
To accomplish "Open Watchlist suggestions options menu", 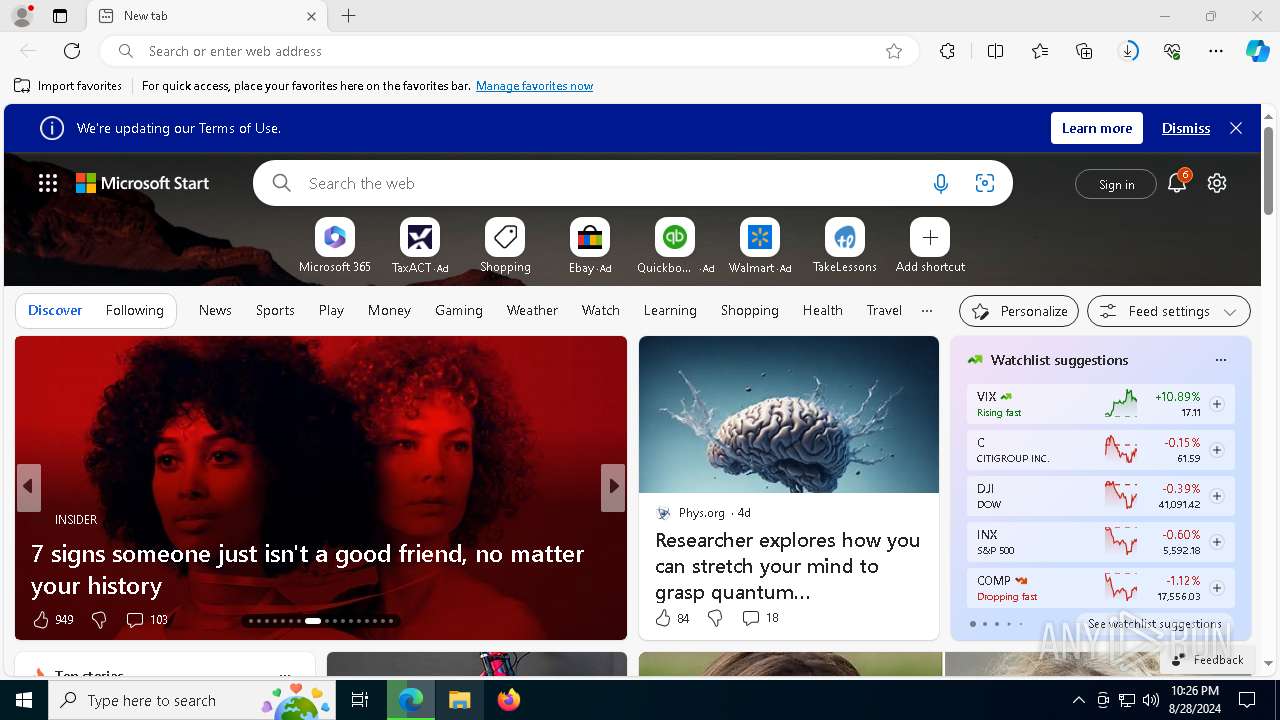I will tap(1220, 360).
